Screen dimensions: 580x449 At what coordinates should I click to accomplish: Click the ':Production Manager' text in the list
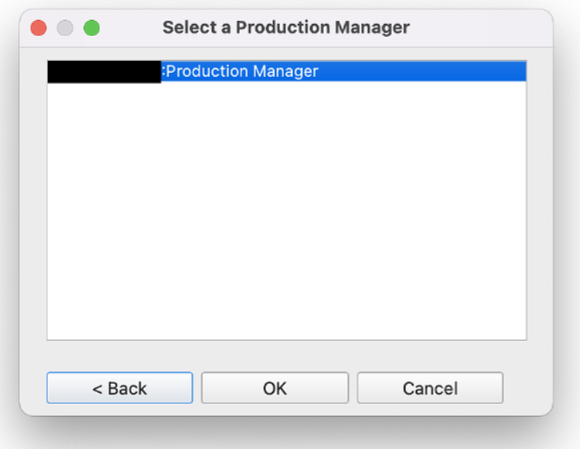coord(240,71)
